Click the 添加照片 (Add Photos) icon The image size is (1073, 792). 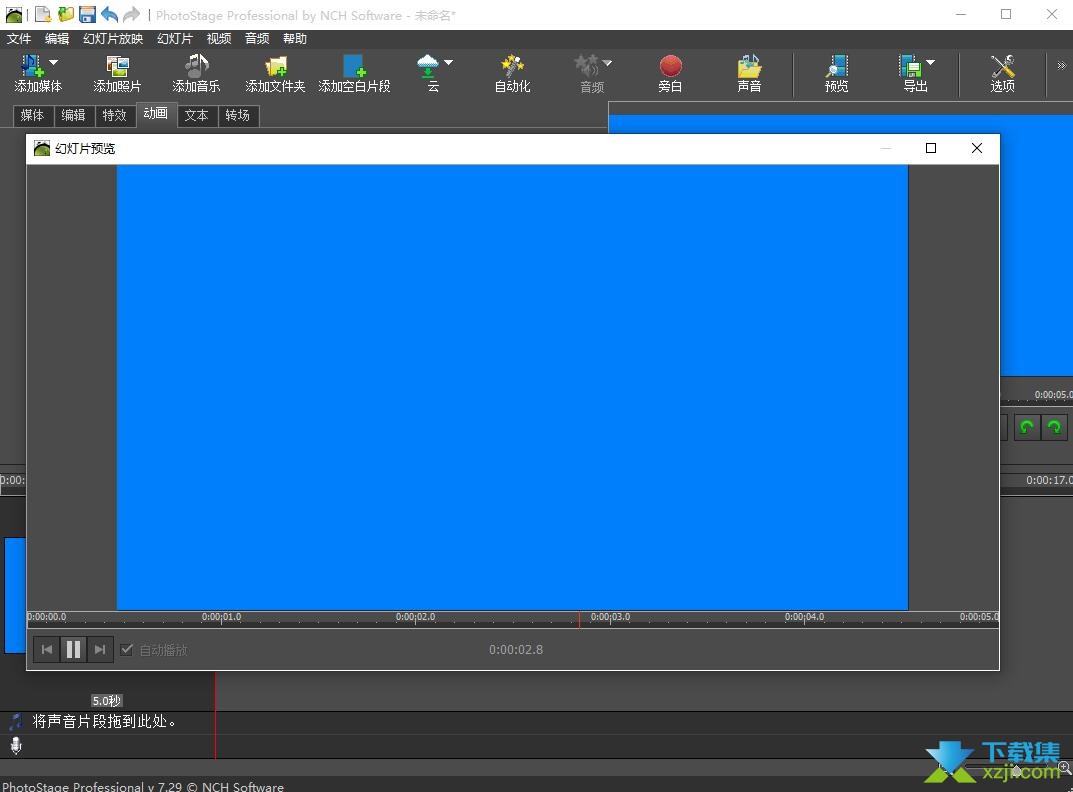(117, 66)
